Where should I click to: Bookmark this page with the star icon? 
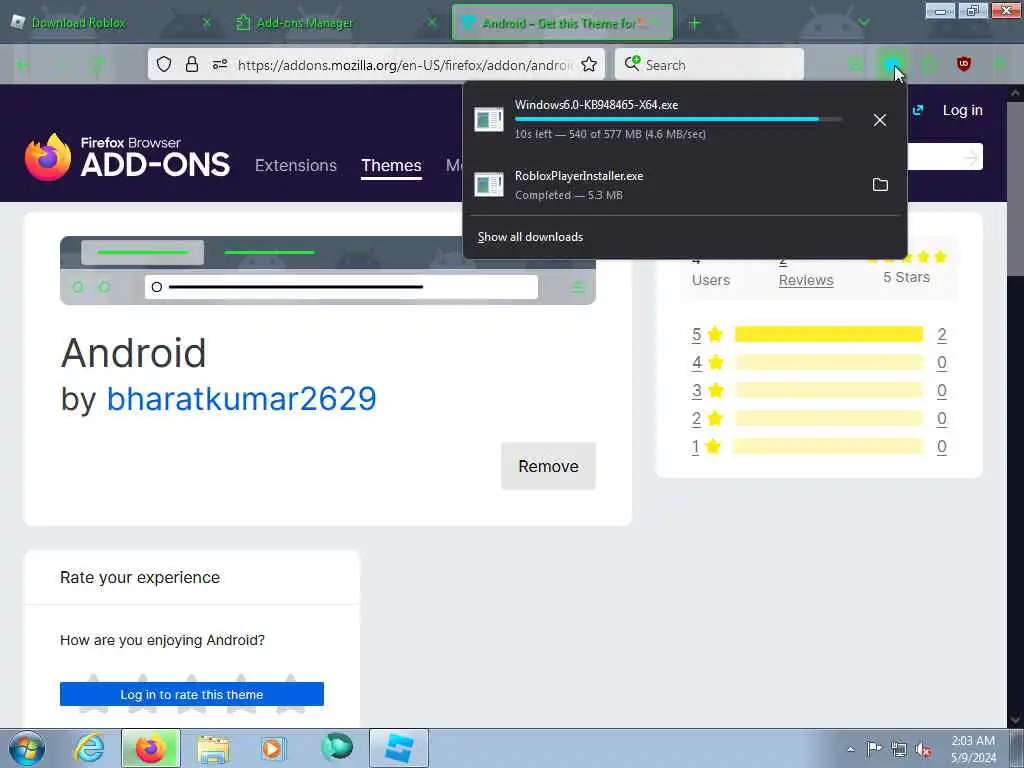click(x=589, y=64)
